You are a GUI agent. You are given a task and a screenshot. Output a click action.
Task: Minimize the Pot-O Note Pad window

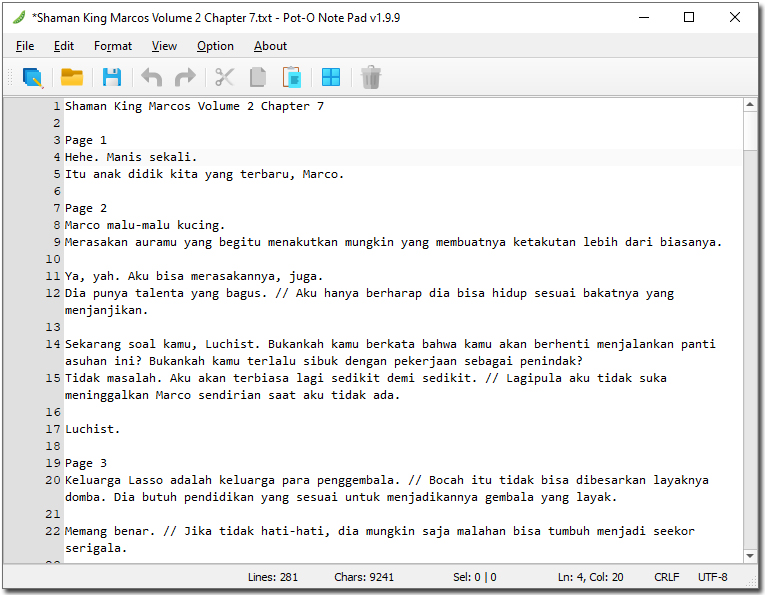[x=644, y=18]
